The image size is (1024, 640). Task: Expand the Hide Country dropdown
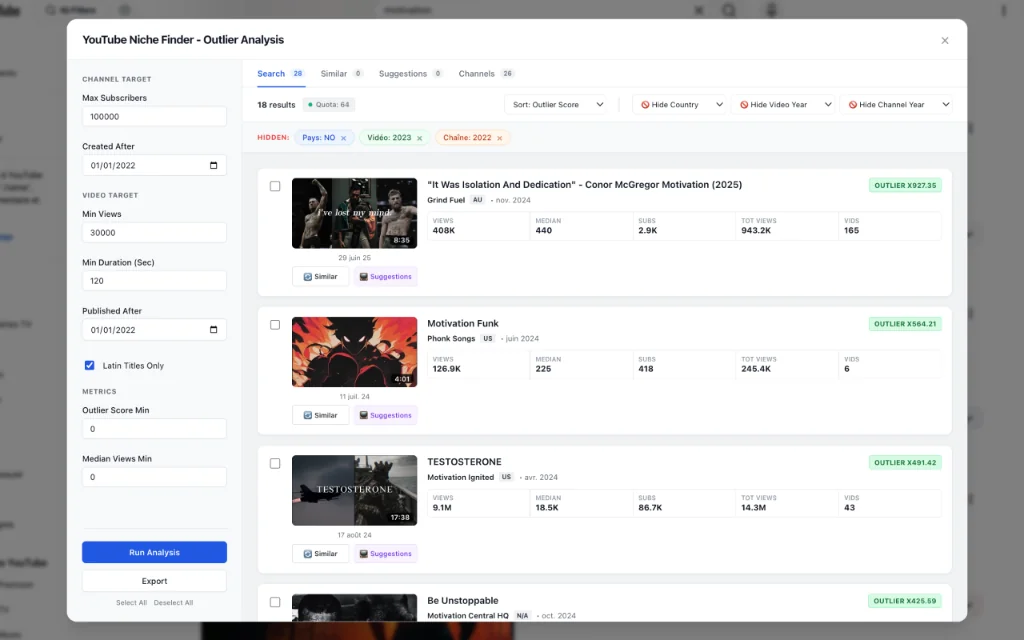tap(680, 104)
